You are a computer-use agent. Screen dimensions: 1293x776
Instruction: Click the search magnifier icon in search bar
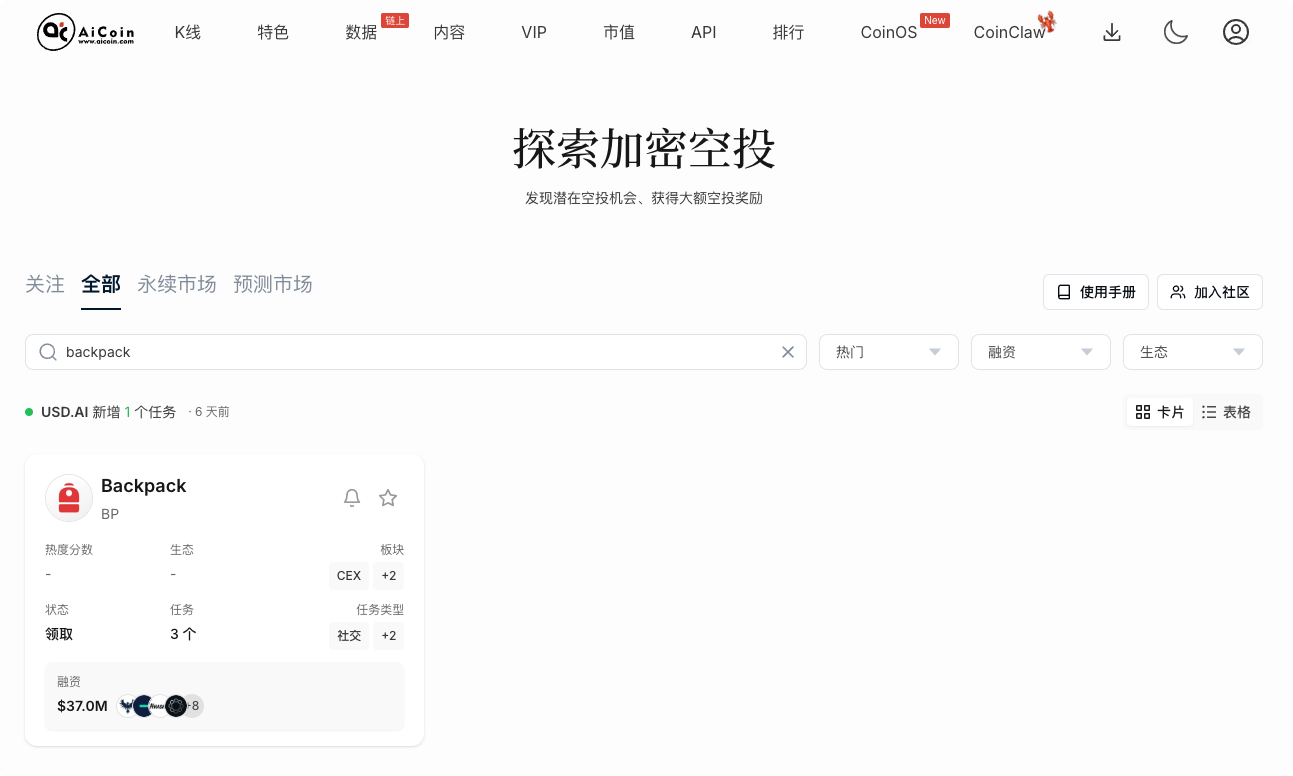47,352
